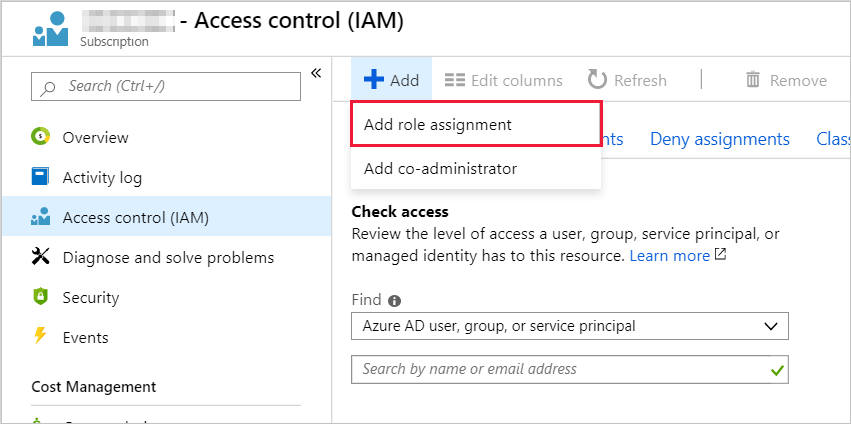Screen dimensions: 851x424
Task: Focus the sidebar Search (Ctrl+/) box
Action: click(x=166, y=86)
